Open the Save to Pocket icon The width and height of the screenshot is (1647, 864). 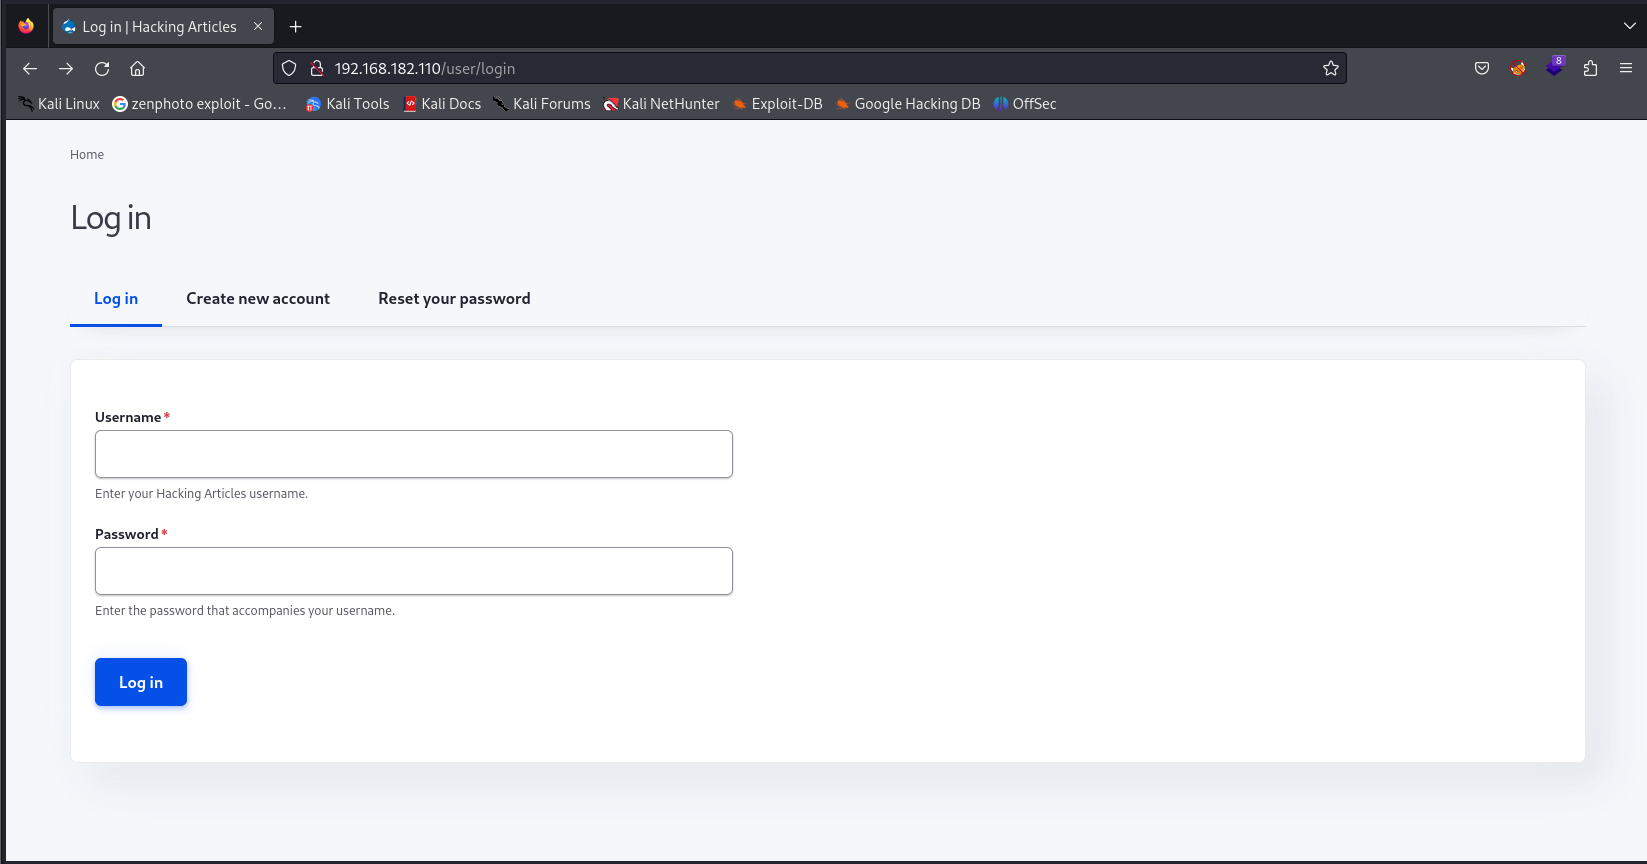[1482, 69]
